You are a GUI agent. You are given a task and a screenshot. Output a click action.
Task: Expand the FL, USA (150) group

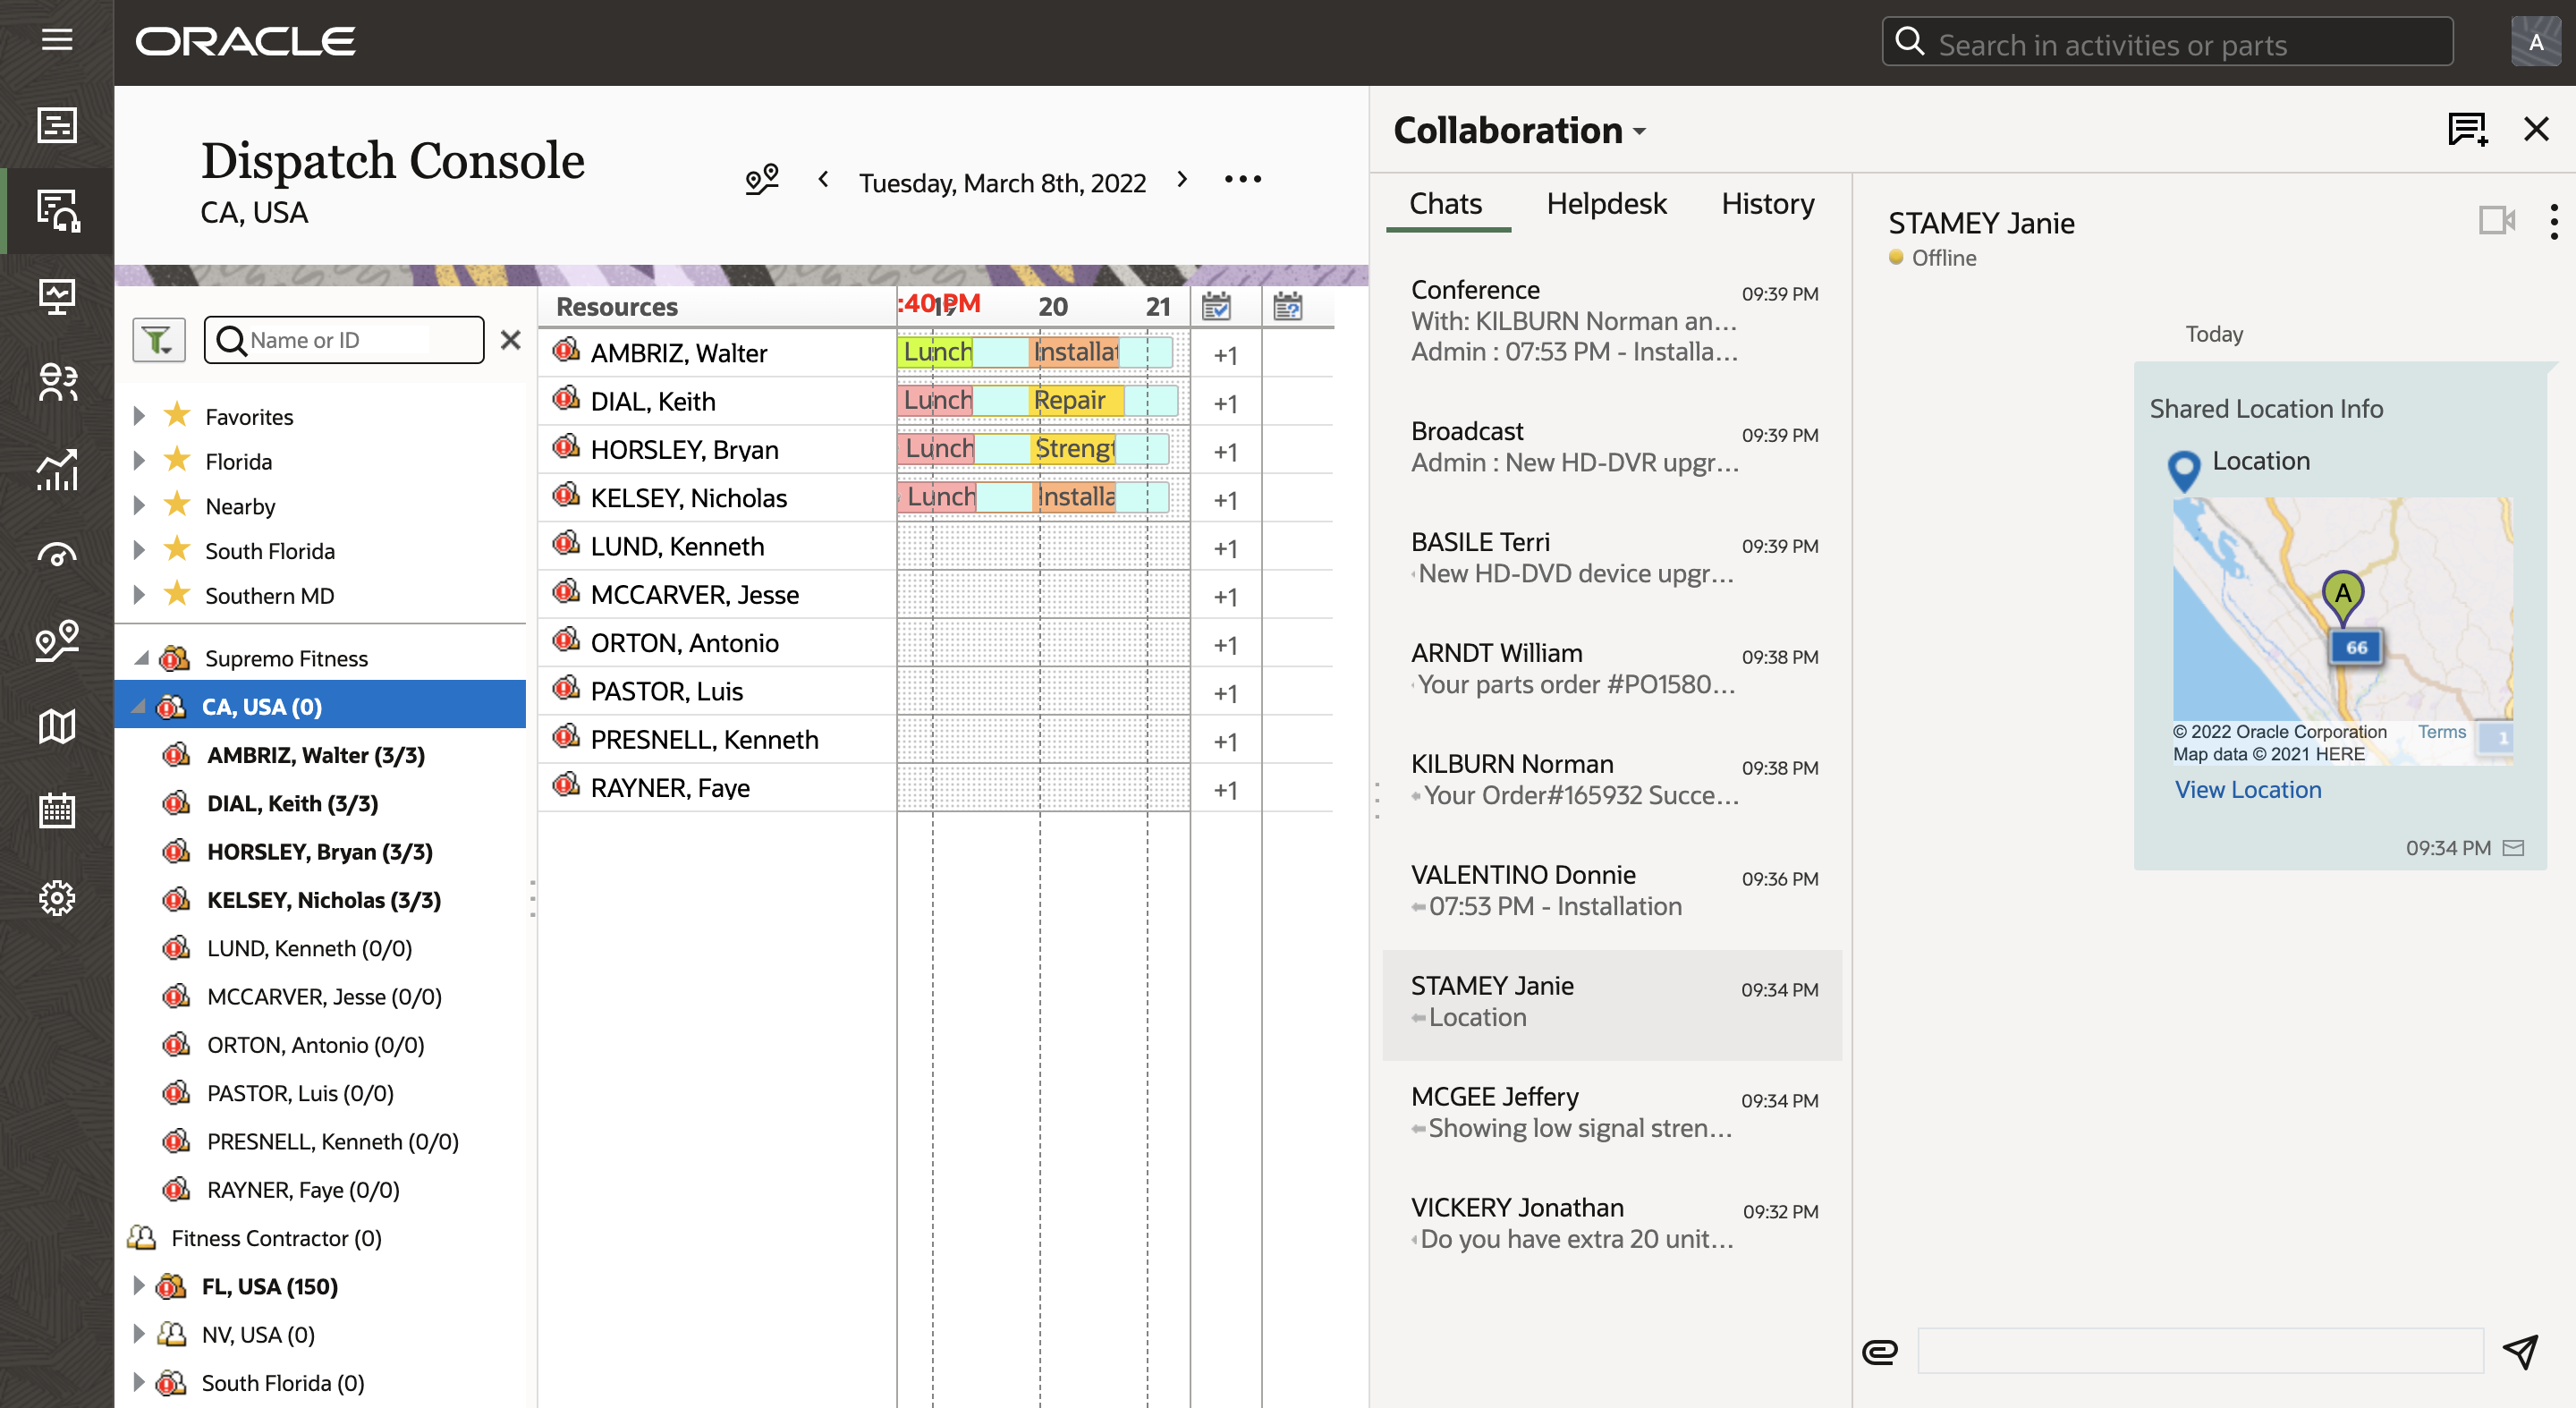pos(139,1286)
